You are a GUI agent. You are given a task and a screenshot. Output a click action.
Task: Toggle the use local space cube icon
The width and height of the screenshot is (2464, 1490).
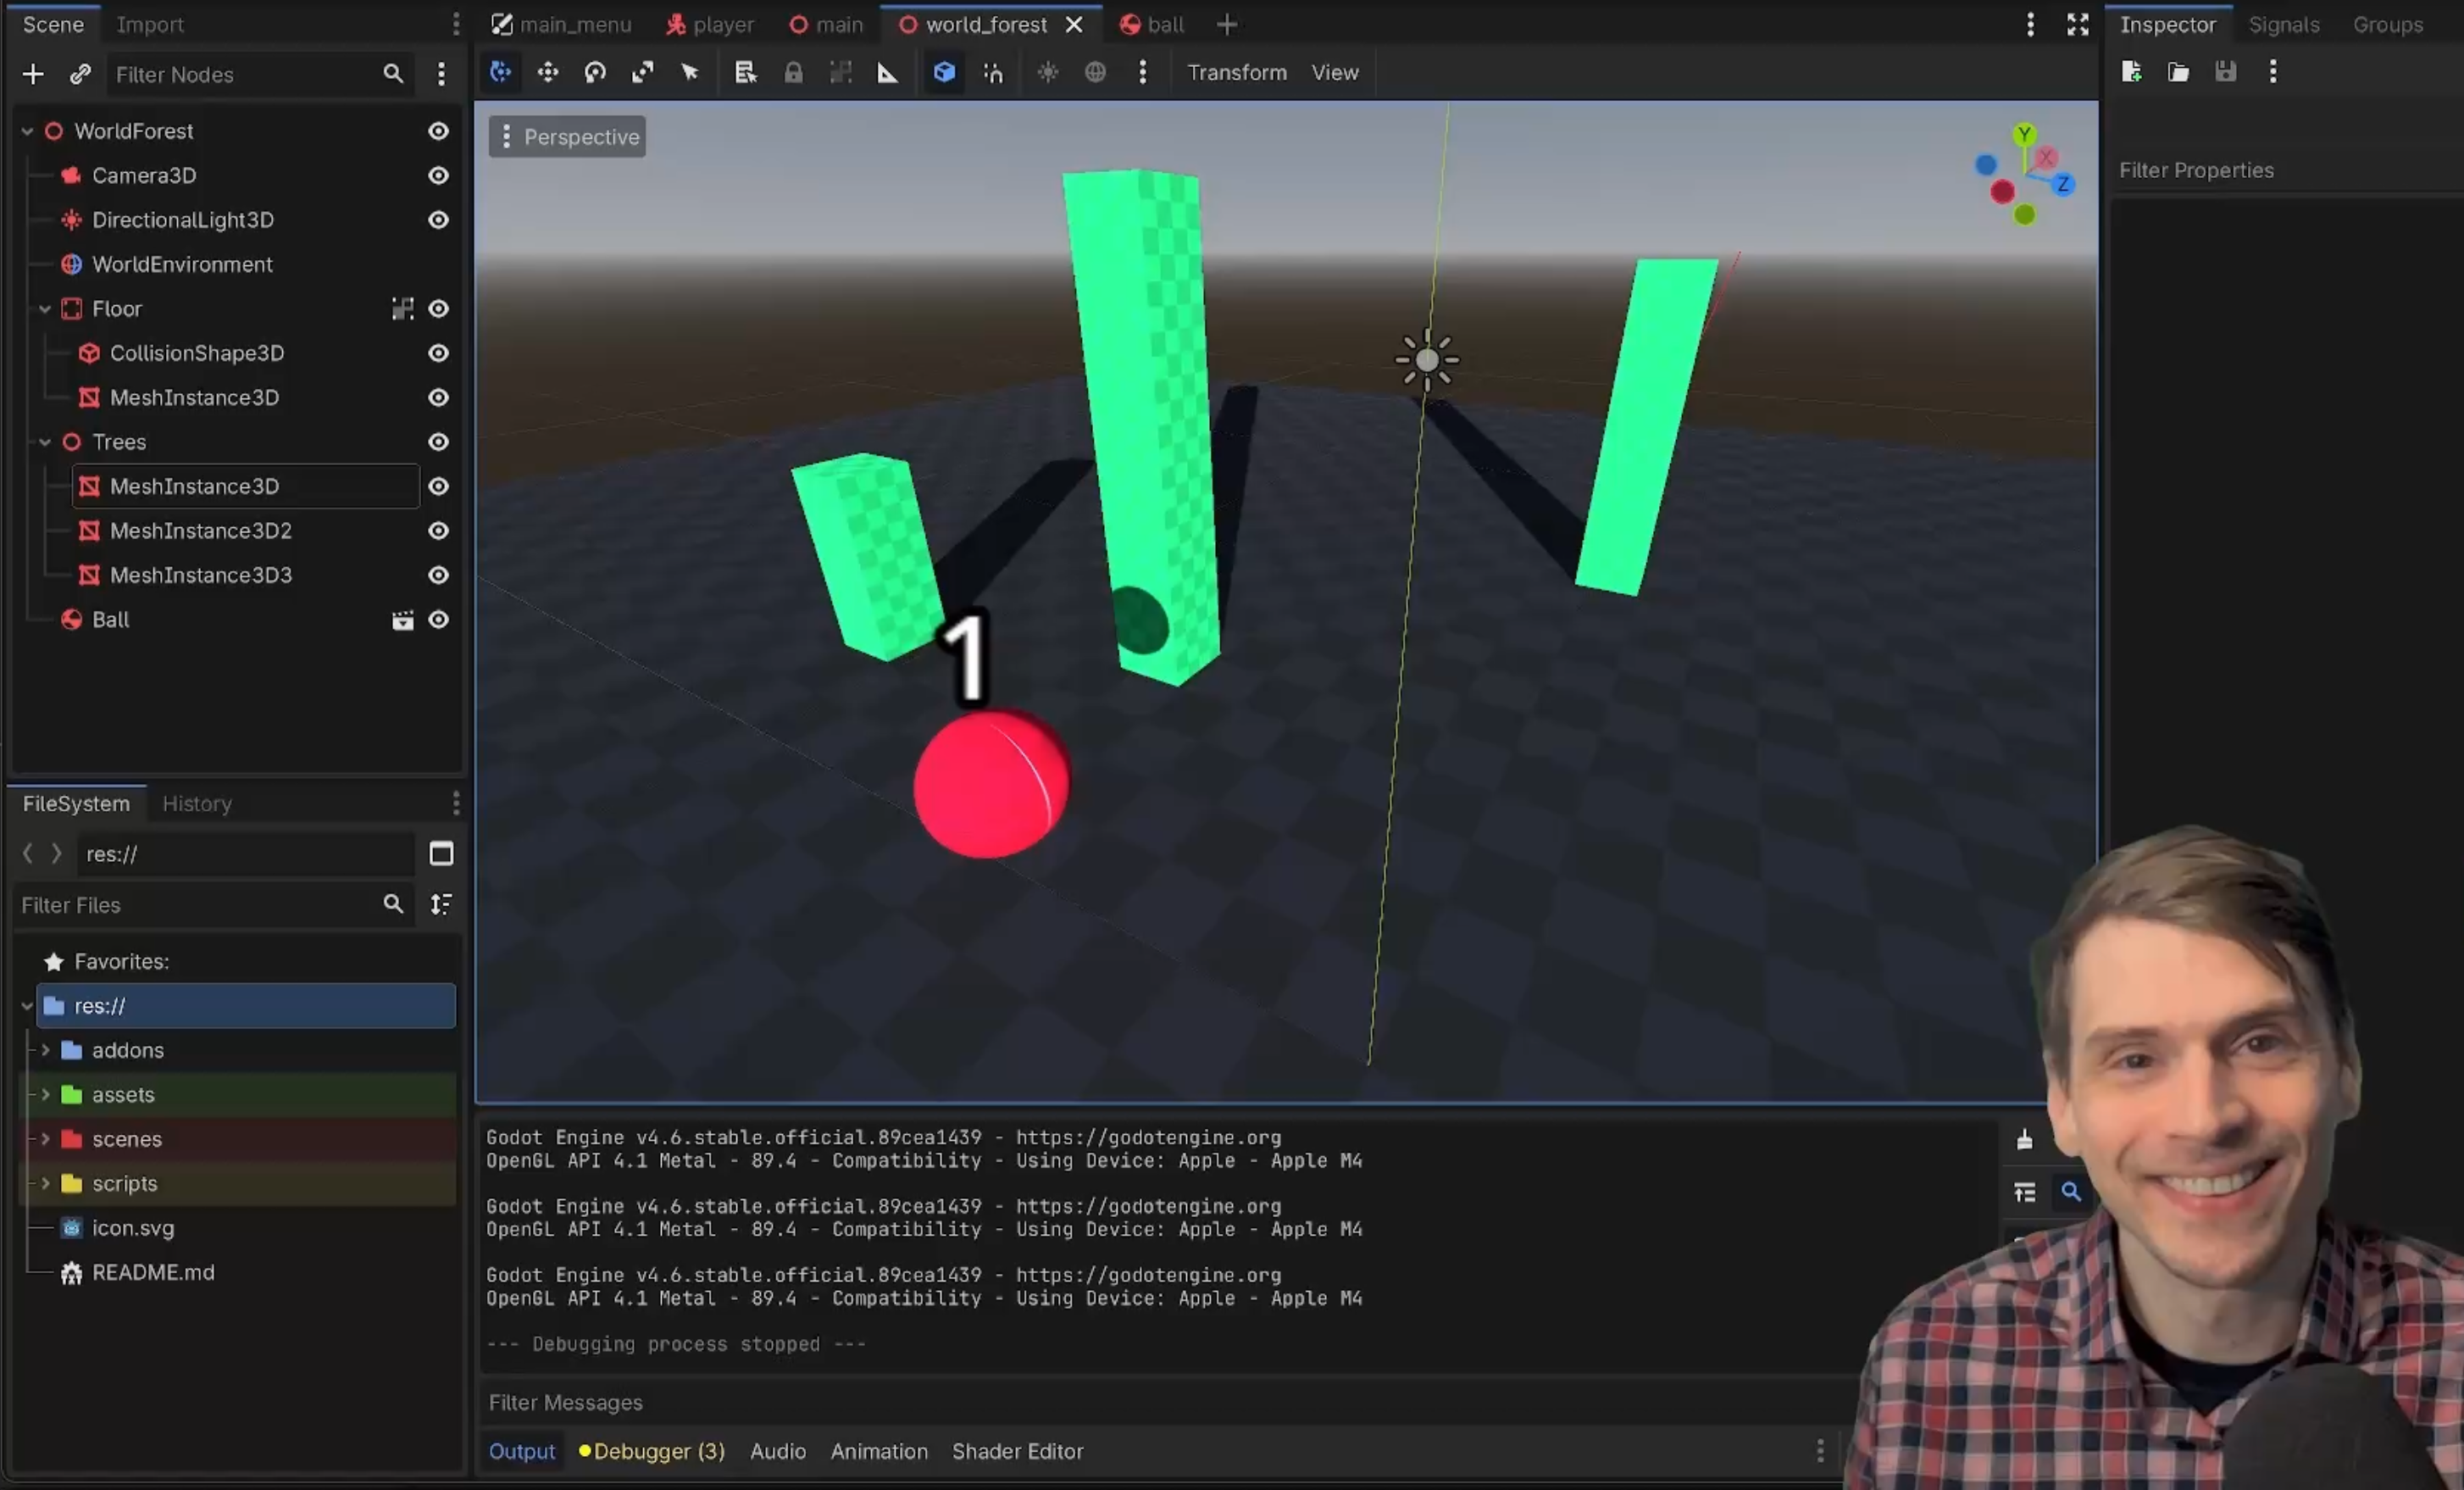[944, 72]
